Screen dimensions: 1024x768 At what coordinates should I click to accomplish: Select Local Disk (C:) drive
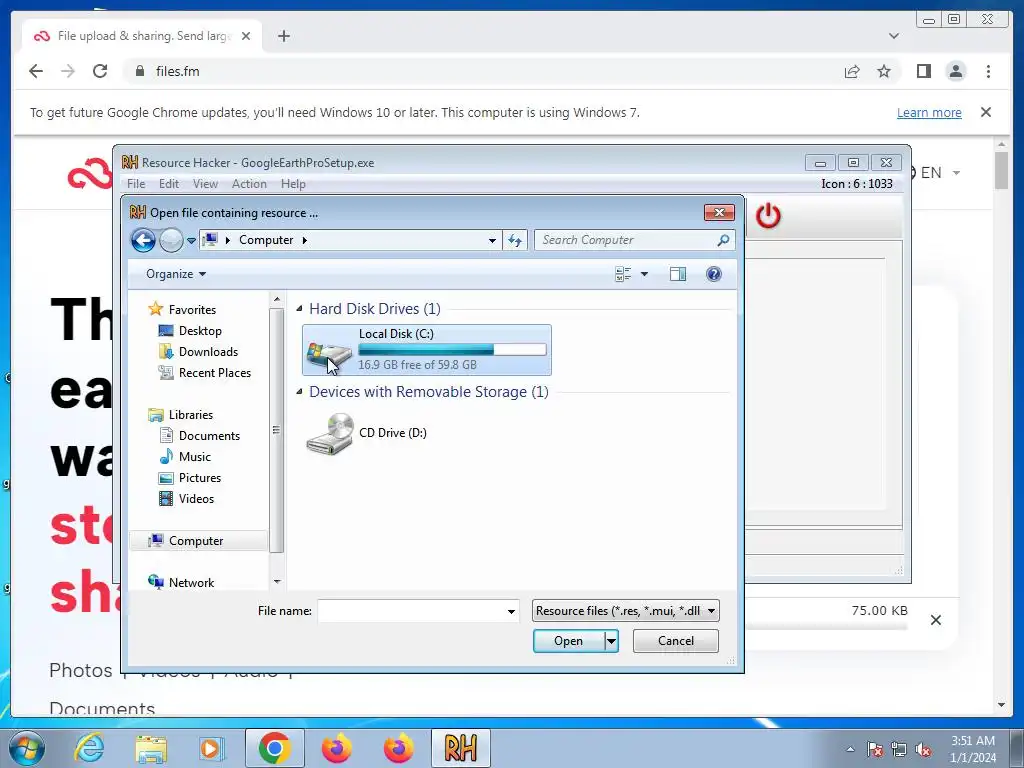tap(426, 350)
